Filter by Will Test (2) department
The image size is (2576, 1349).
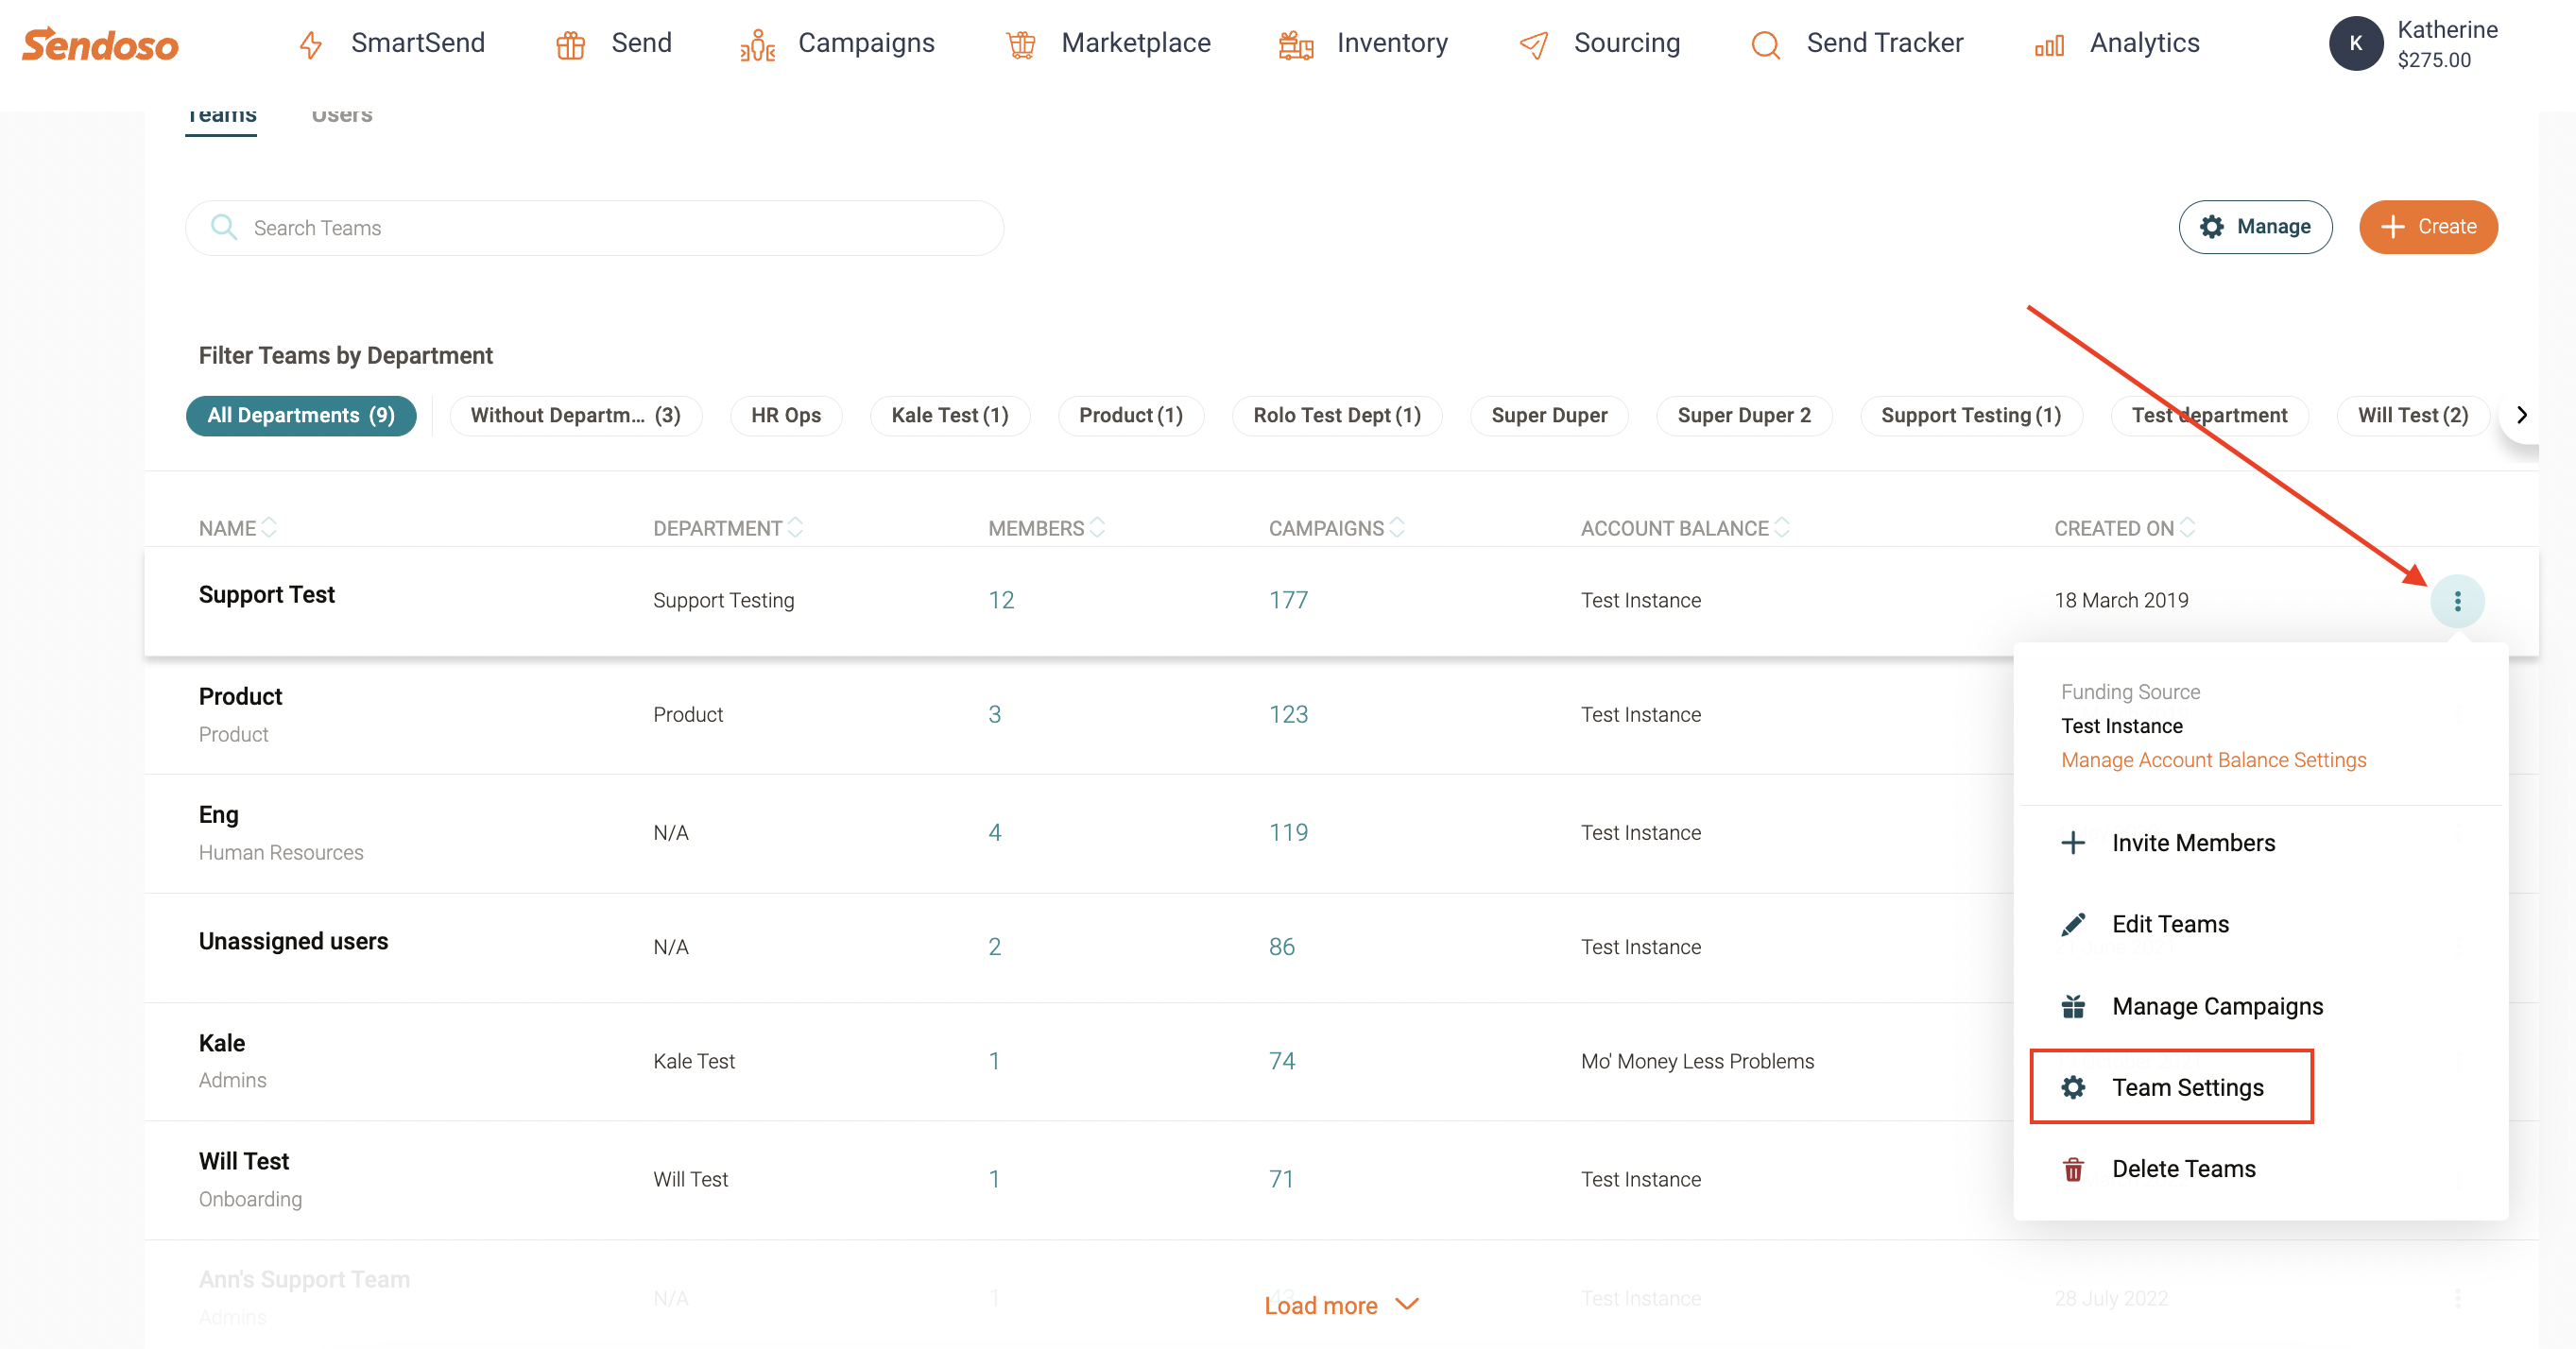2413,416
